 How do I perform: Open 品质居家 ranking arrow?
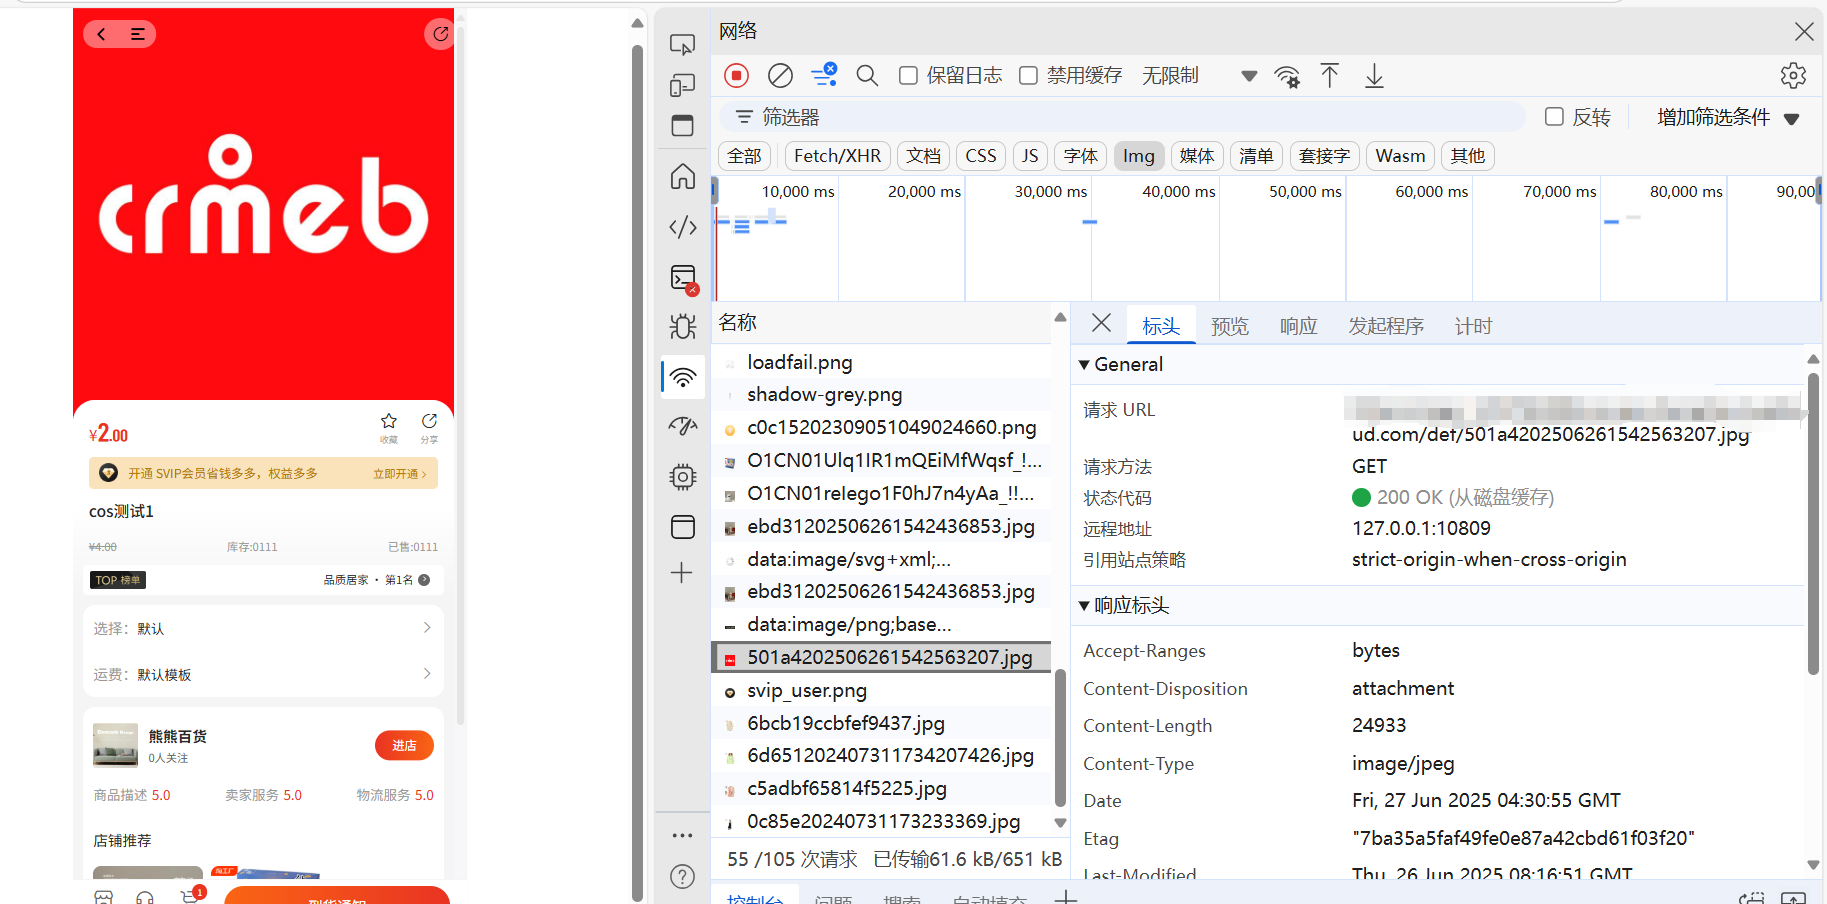[x=424, y=580]
